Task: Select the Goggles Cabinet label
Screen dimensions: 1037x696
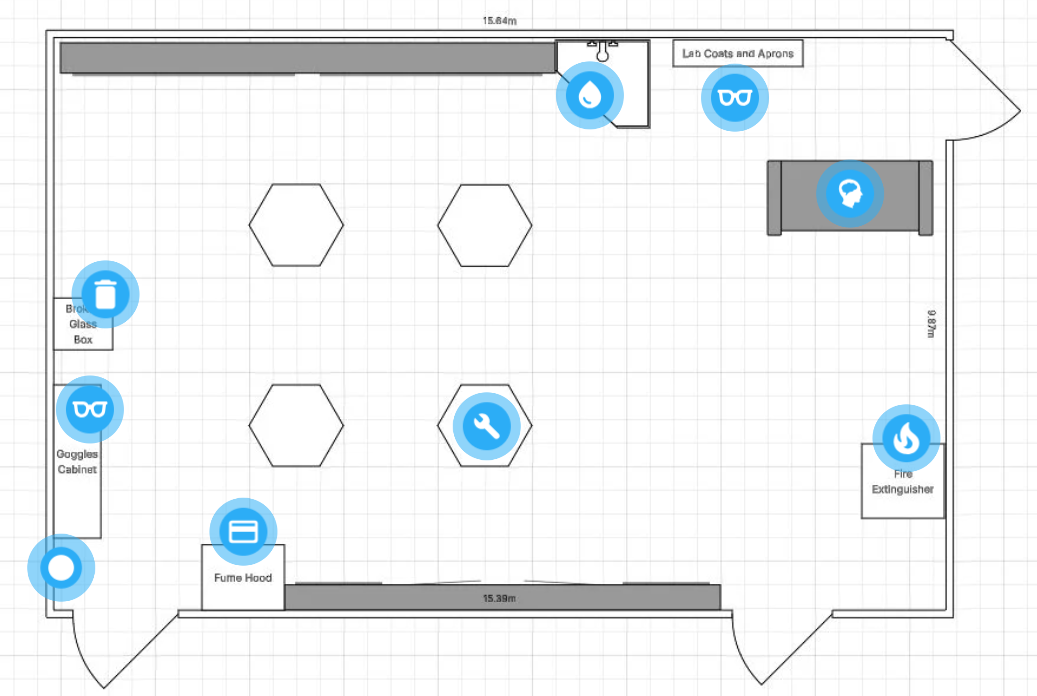Action: point(77,462)
